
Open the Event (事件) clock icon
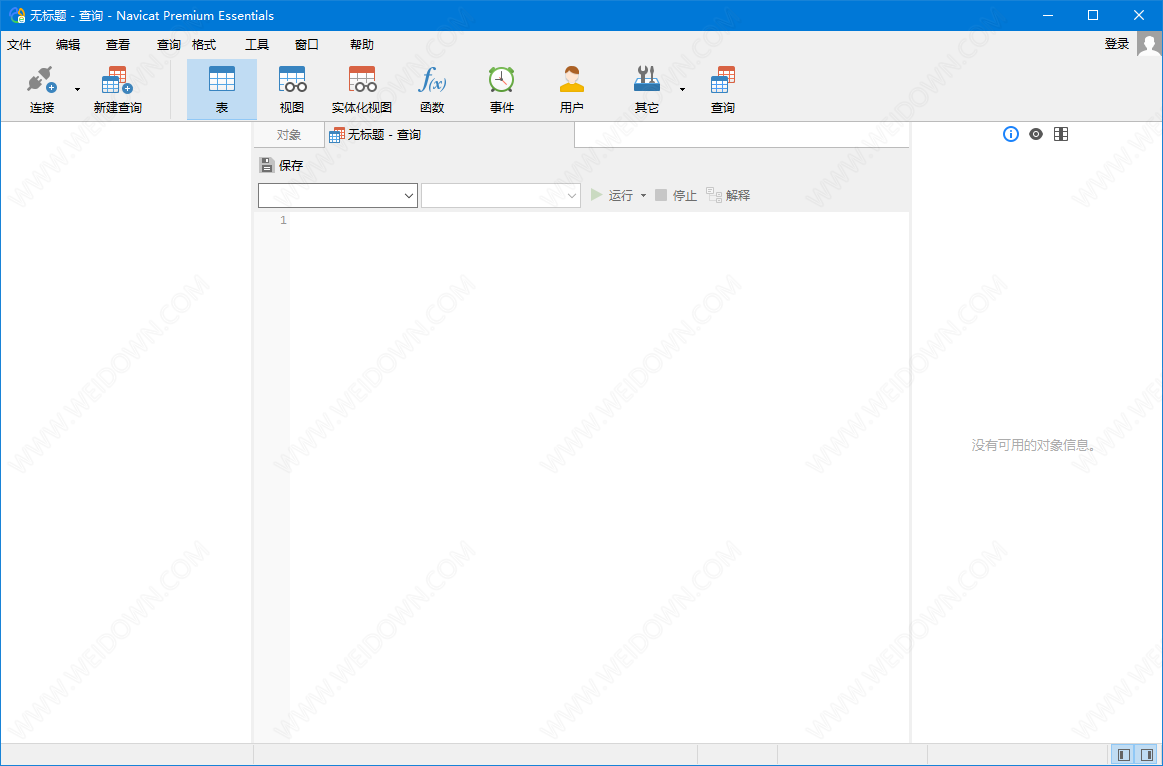[x=502, y=81]
